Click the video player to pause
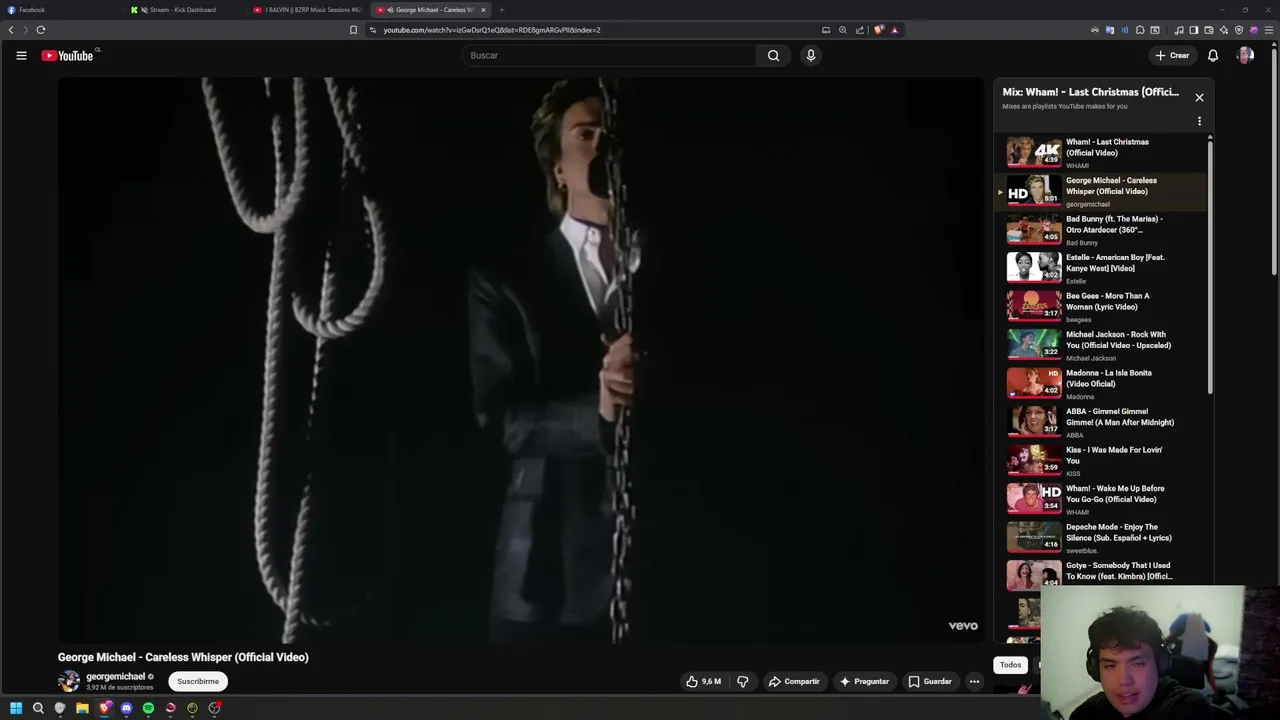 (521, 361)
